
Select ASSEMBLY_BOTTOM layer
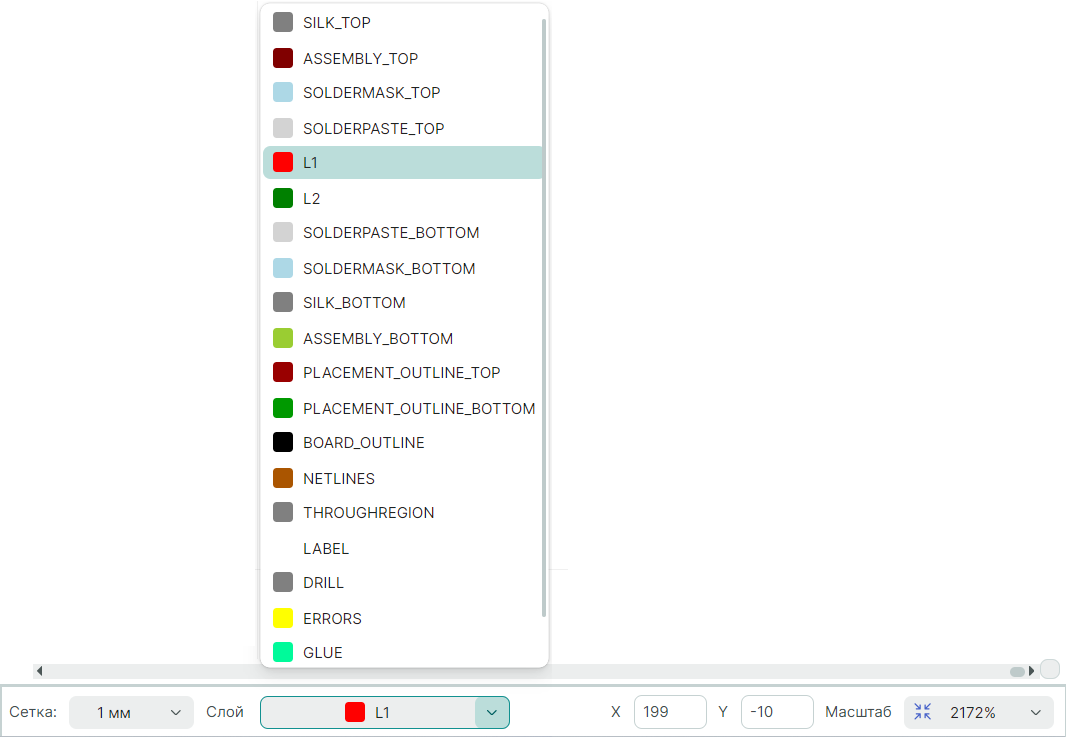402,339
